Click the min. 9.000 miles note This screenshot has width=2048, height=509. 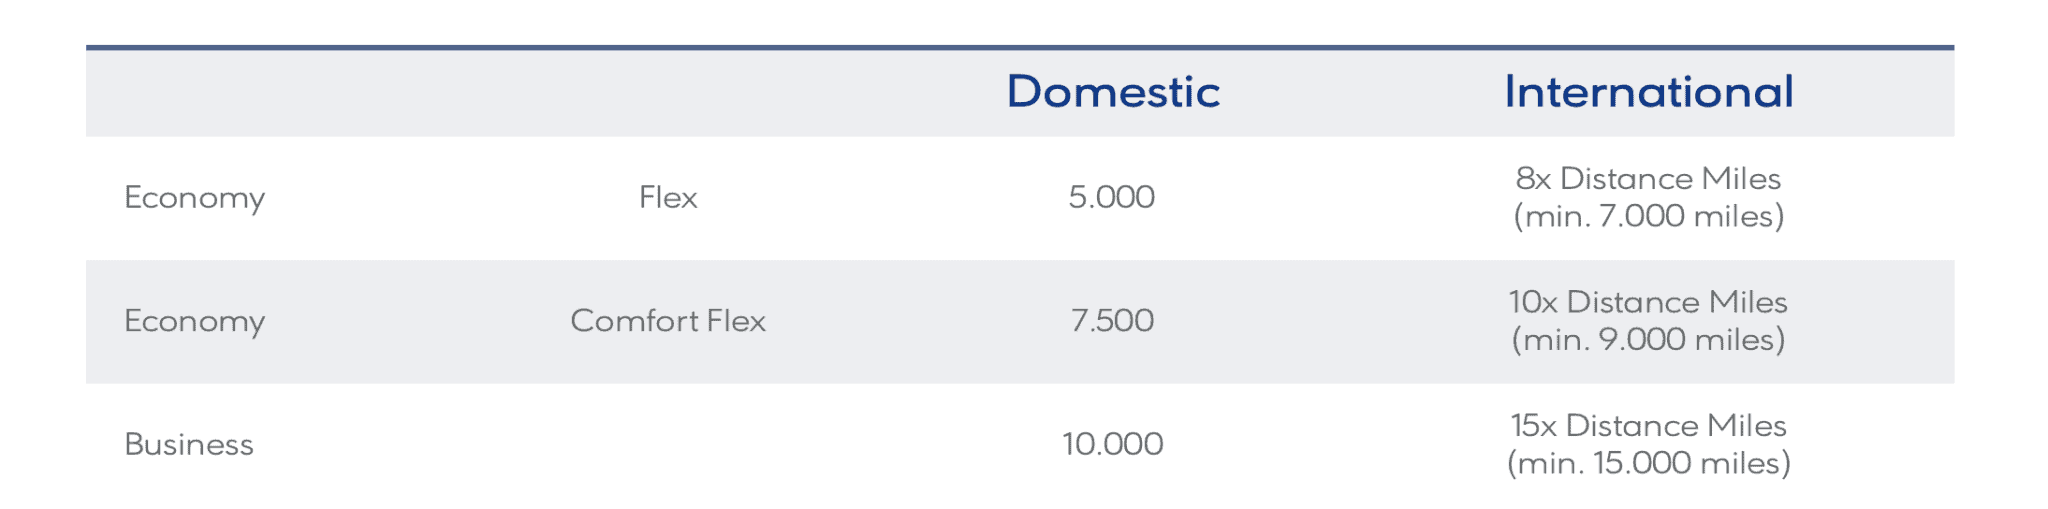[1648, 340]
